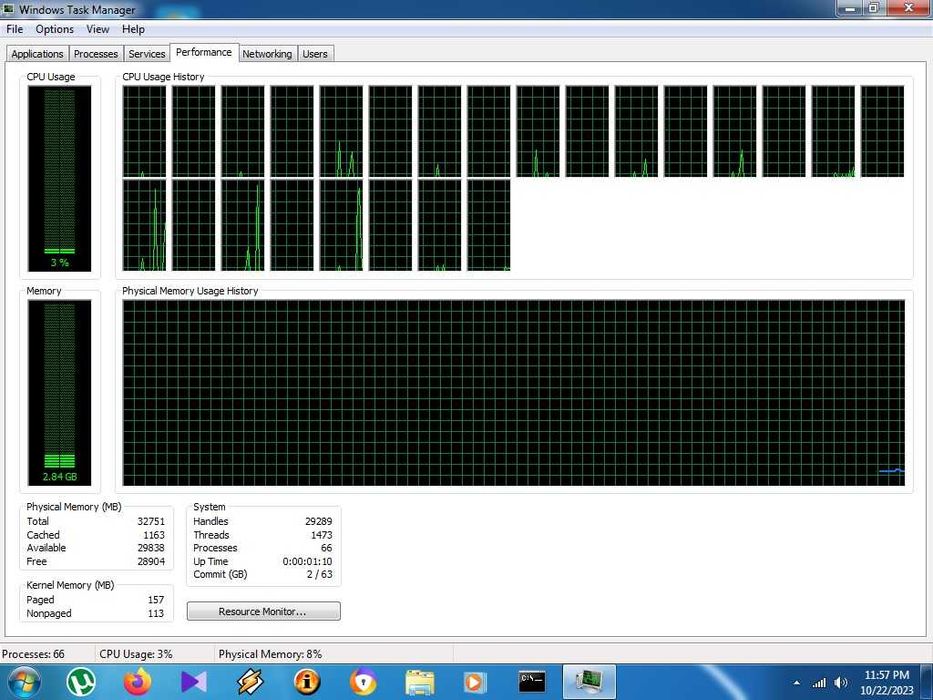Click Cached memory value 1163
The height and width of the screenshot is (700, 933).
tap(154, 535)
